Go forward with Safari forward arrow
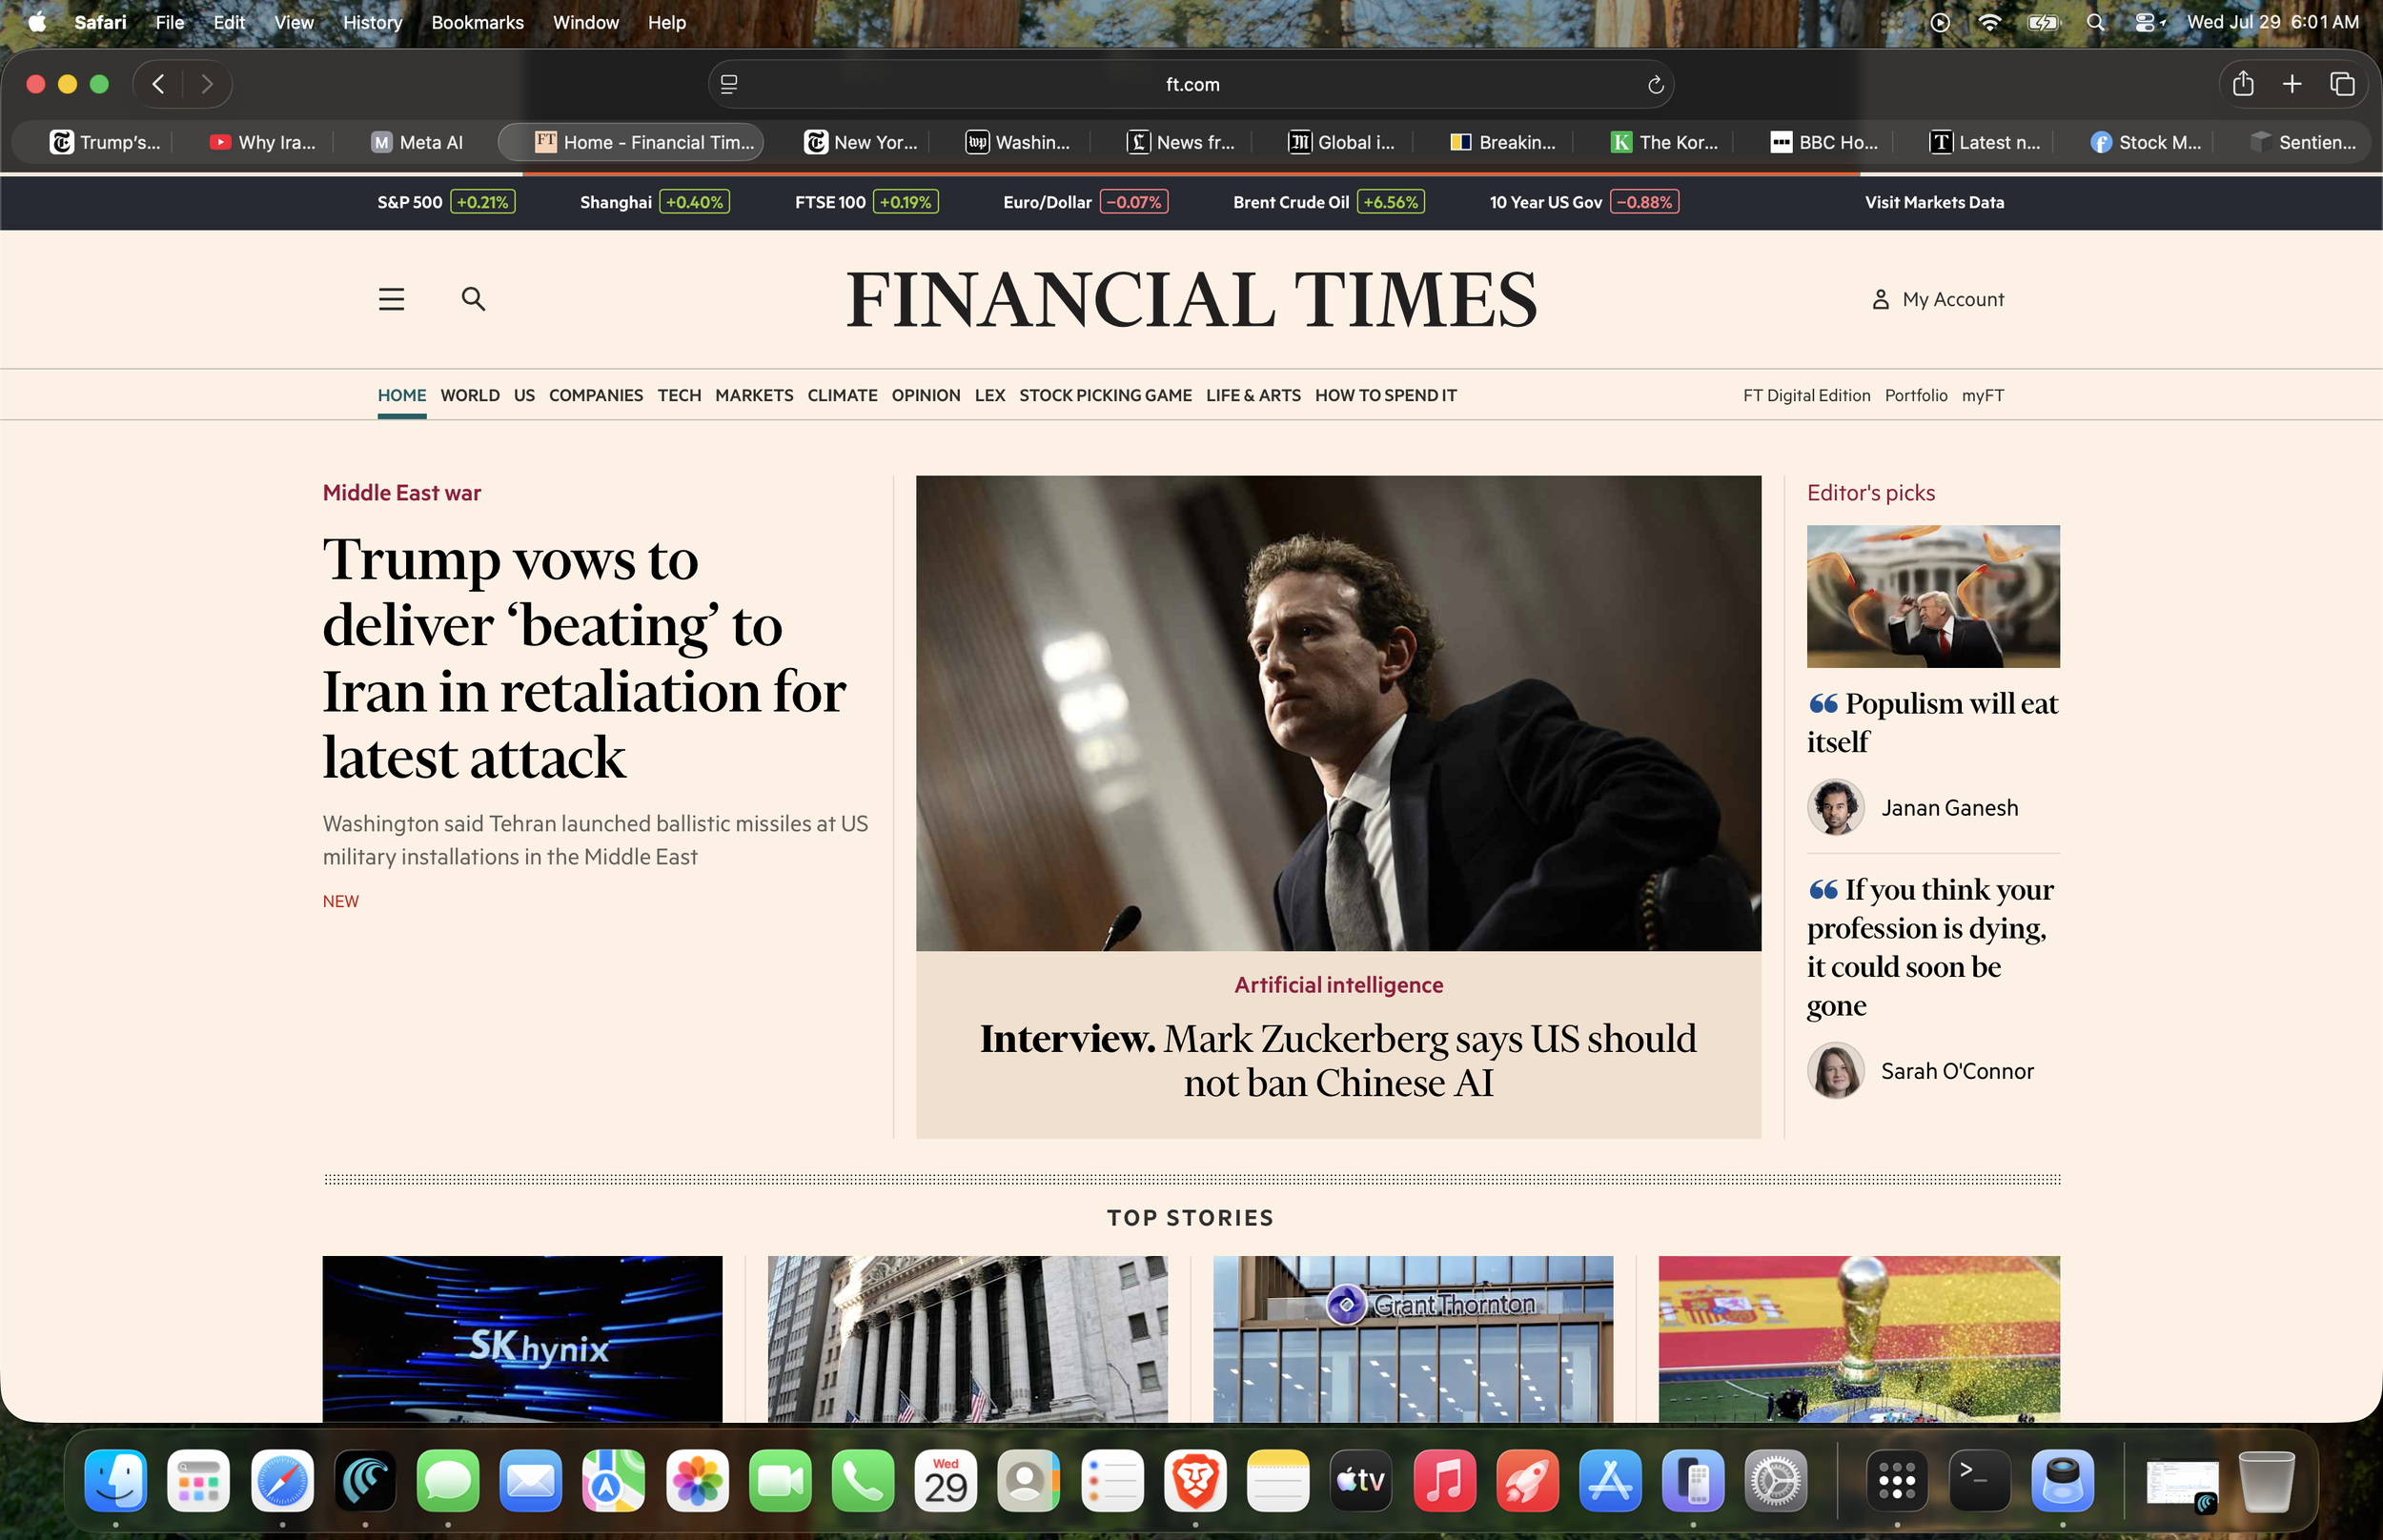This screenshot has width=2383, height=1540. 207,84
